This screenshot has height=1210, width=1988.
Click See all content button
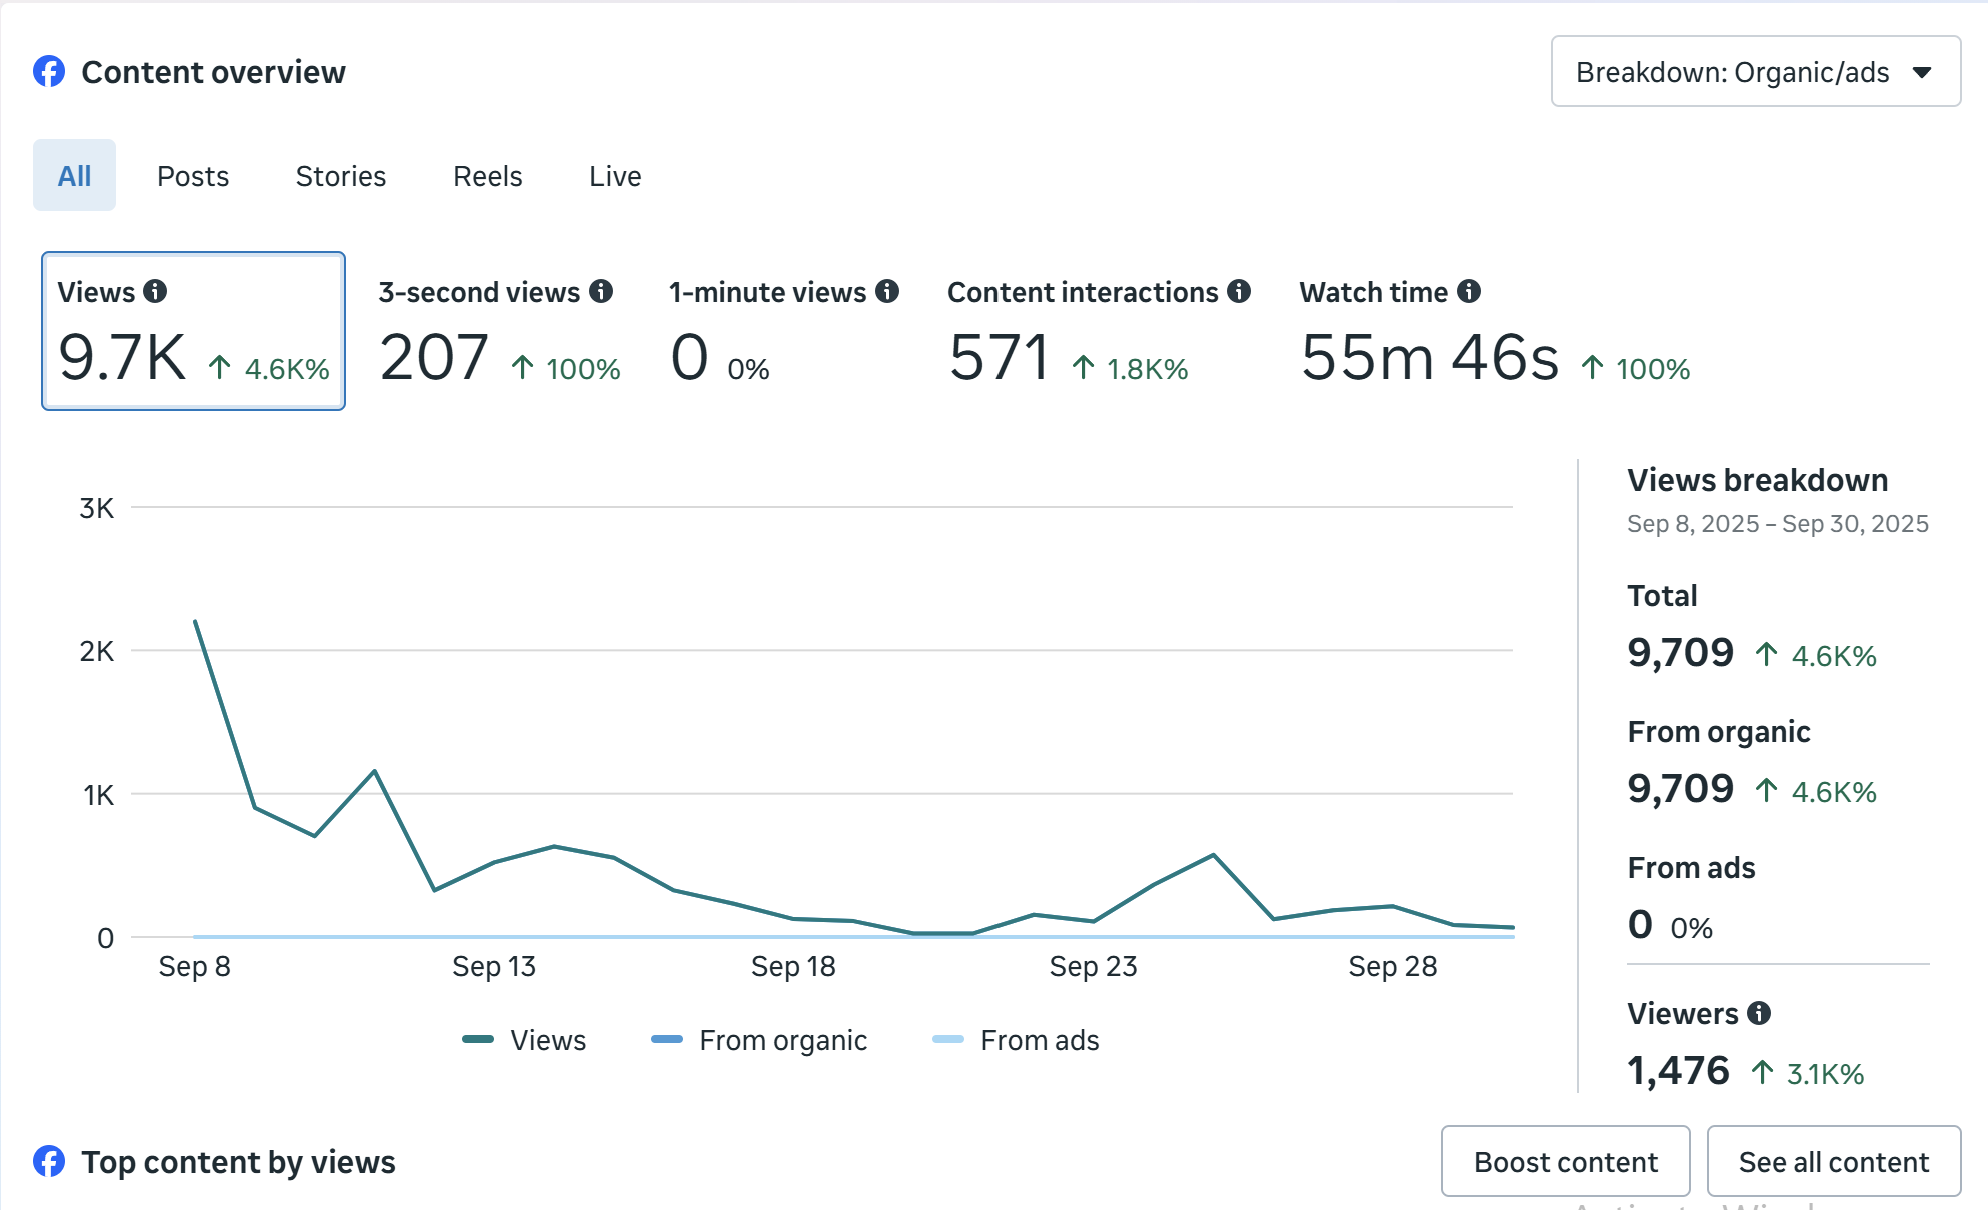[1834, 1161]
